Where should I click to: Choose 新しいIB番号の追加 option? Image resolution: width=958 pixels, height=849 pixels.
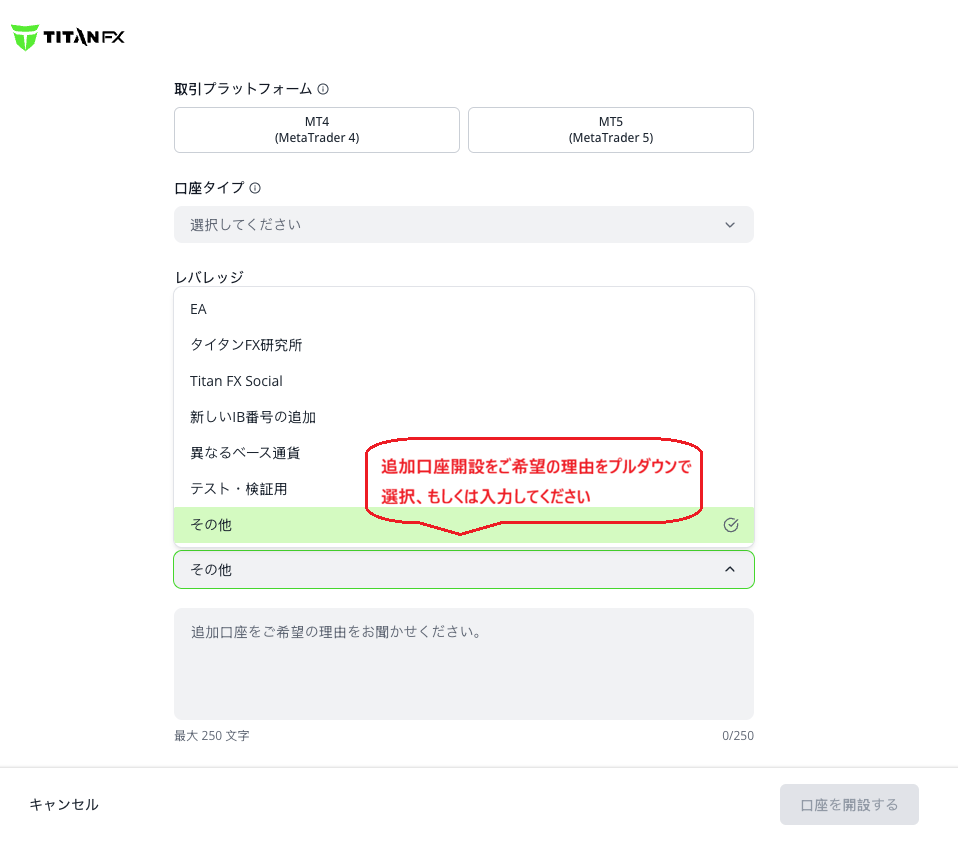pos(464,417)
